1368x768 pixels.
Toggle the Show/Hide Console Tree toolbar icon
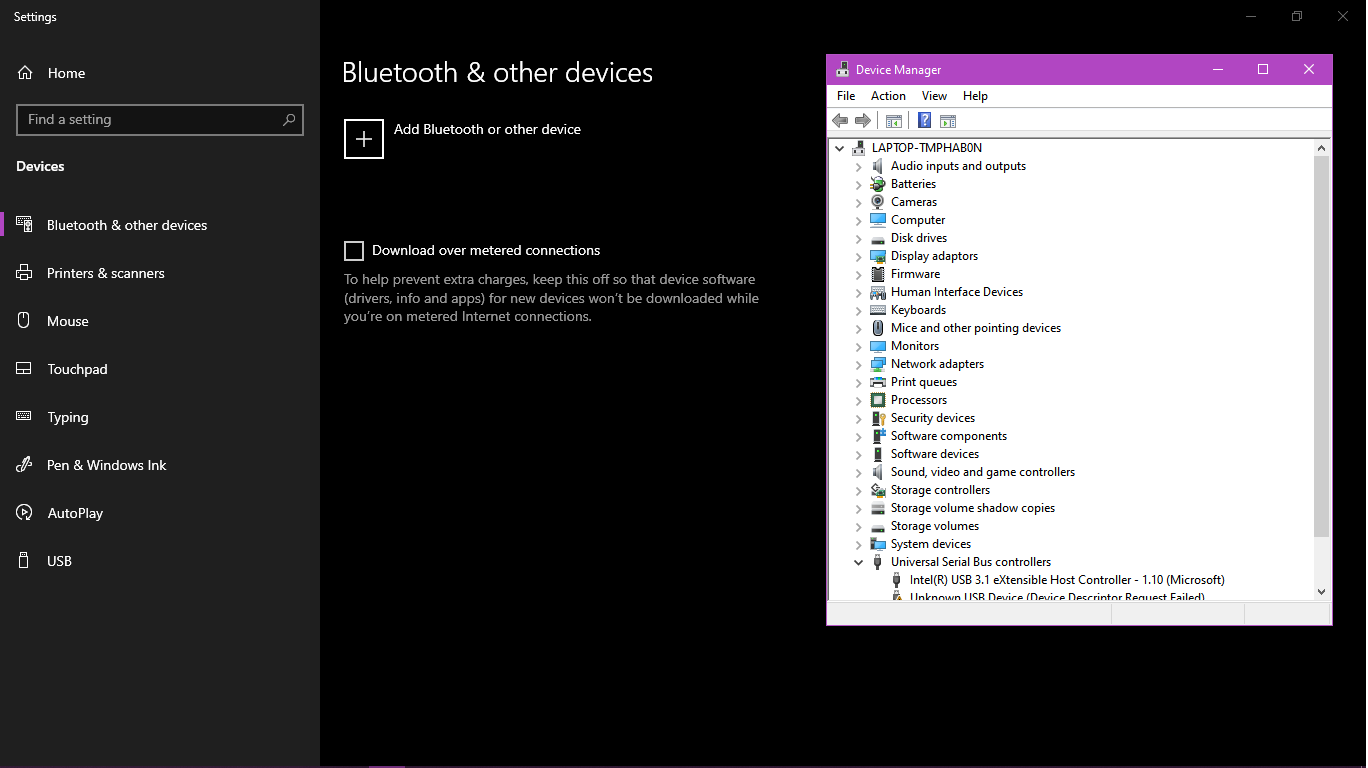click(893, 120)
